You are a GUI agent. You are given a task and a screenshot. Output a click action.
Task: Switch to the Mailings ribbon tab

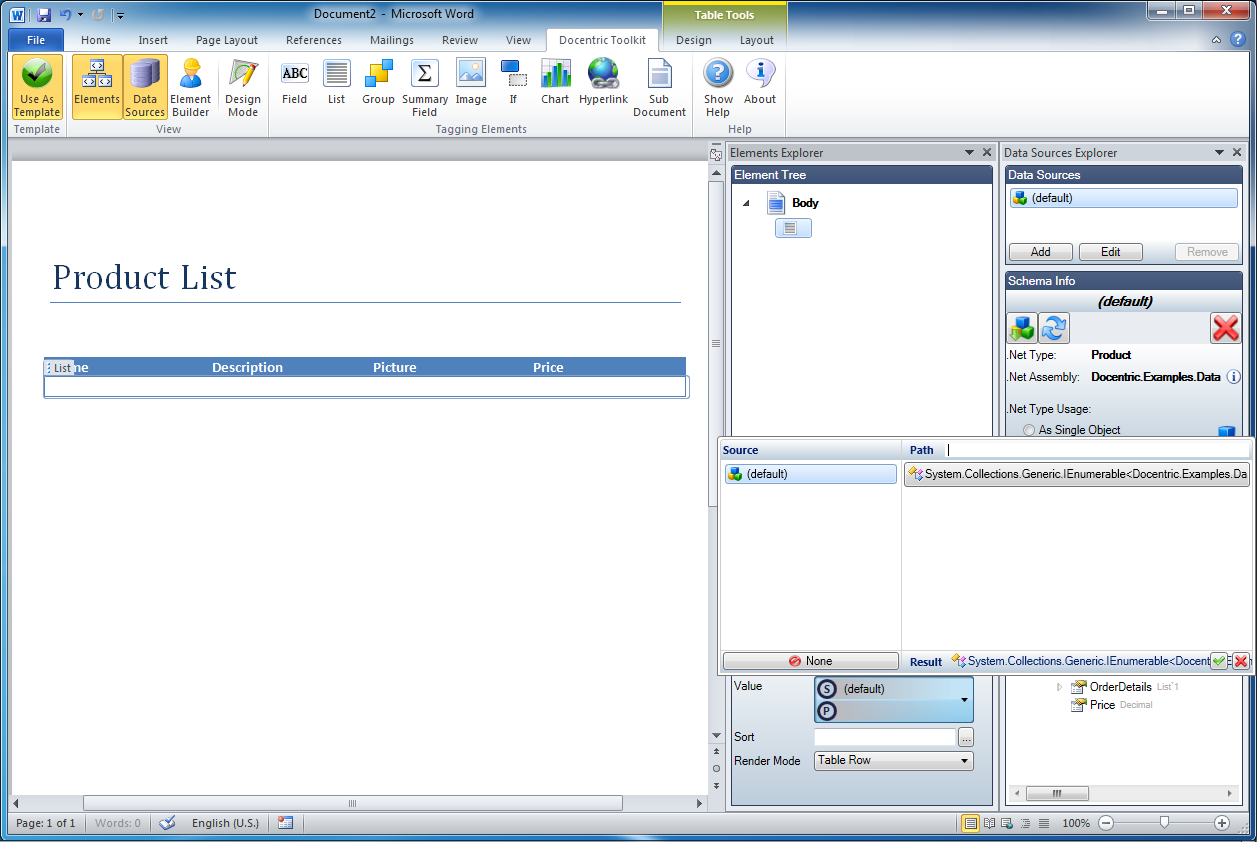391,40
